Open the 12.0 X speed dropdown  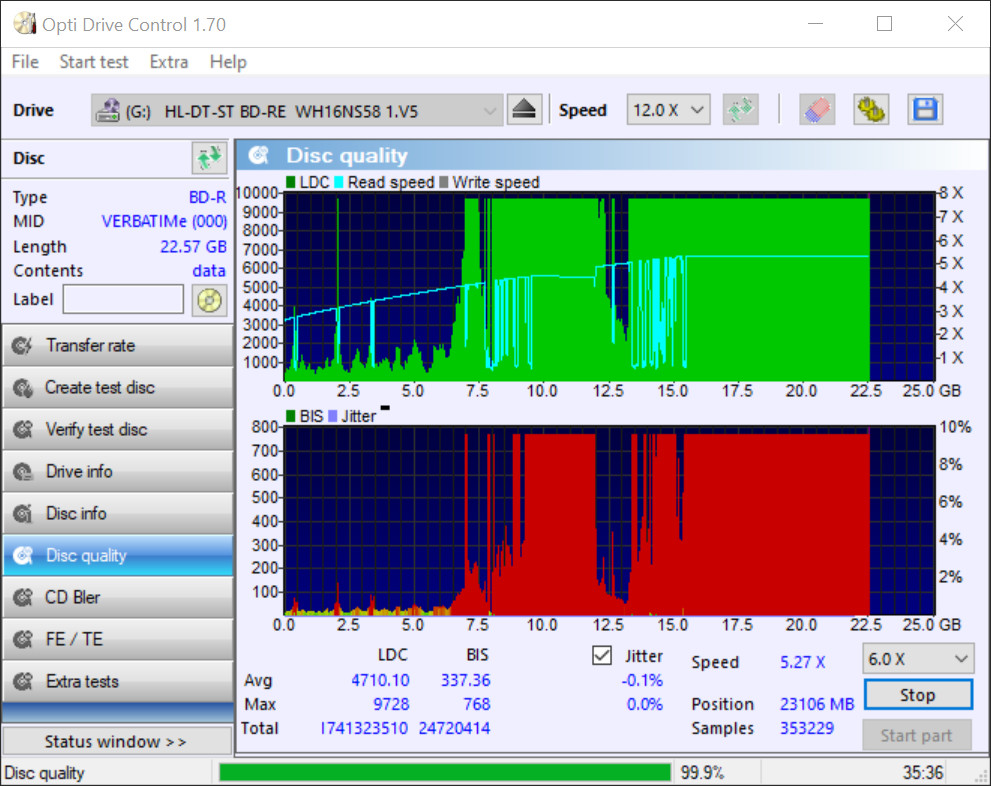(x=668, y=110)
